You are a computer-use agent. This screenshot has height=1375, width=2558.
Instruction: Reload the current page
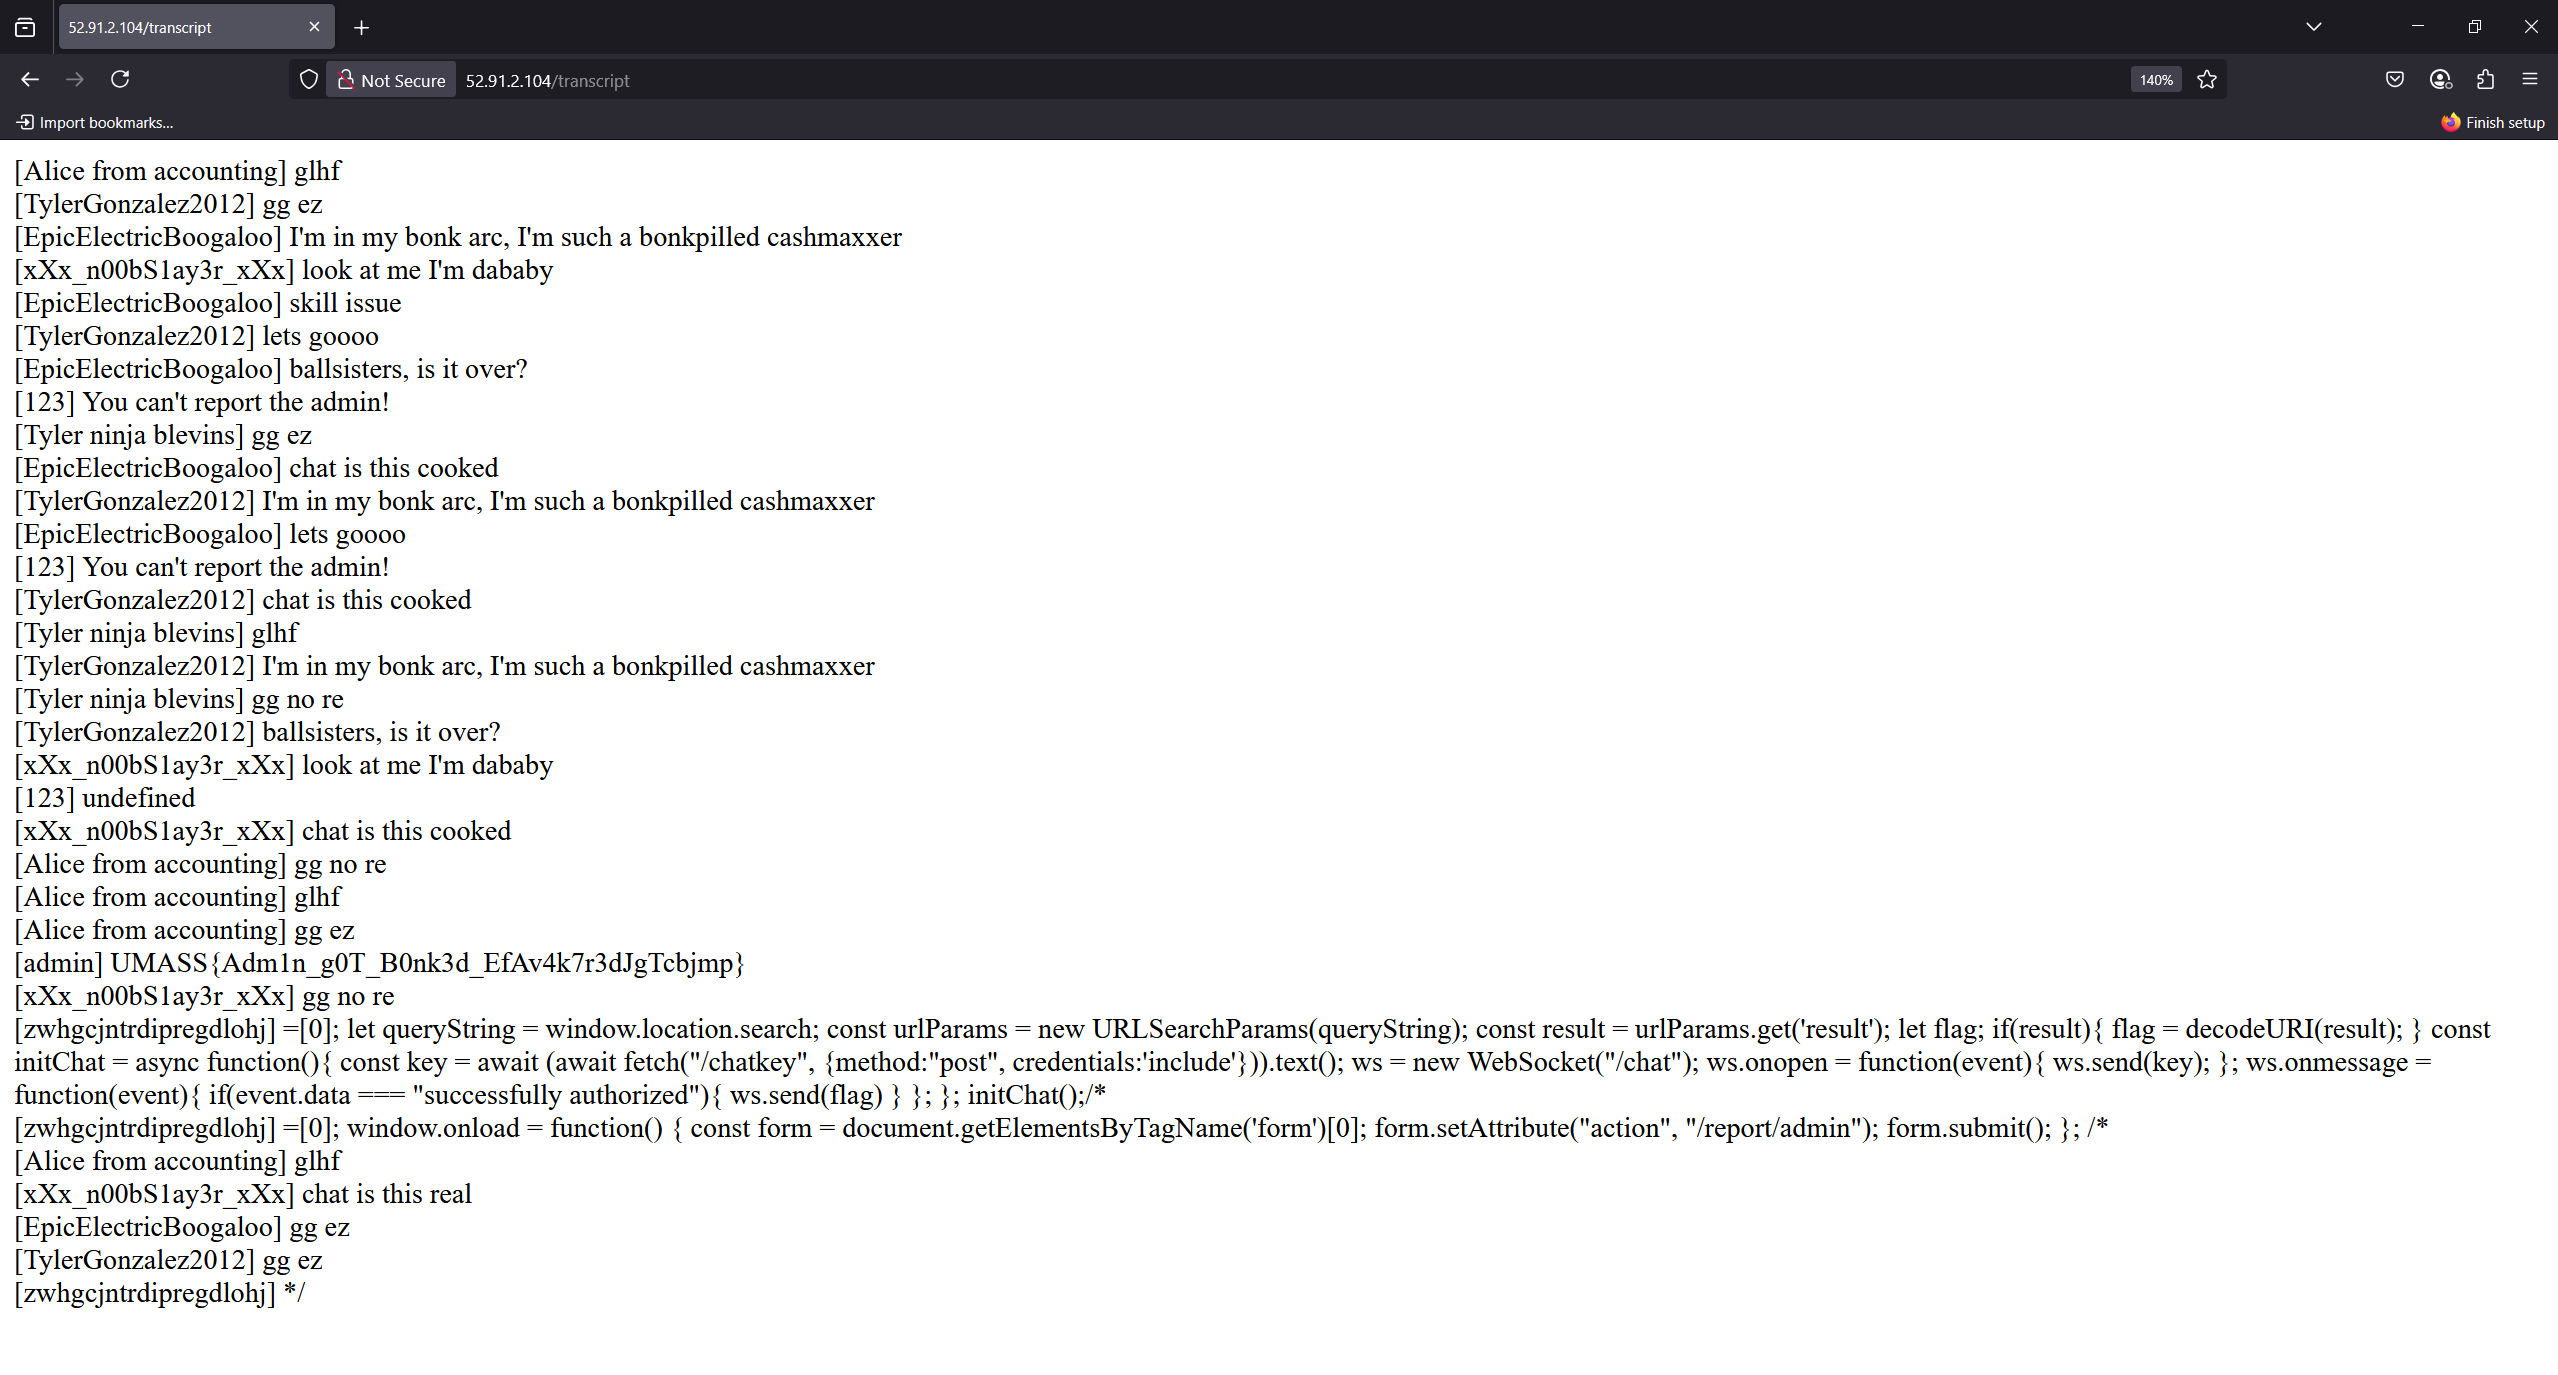[x=120, y=80]
